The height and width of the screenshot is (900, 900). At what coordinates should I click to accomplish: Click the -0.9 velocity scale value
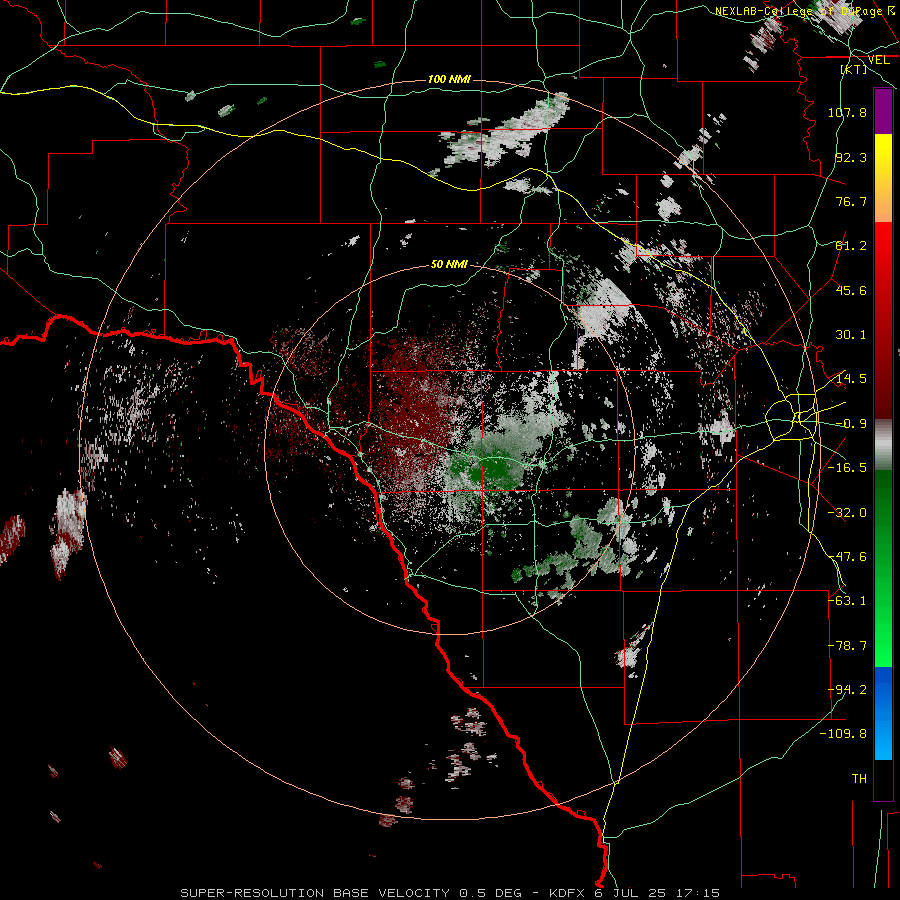(x=851, y=424)
